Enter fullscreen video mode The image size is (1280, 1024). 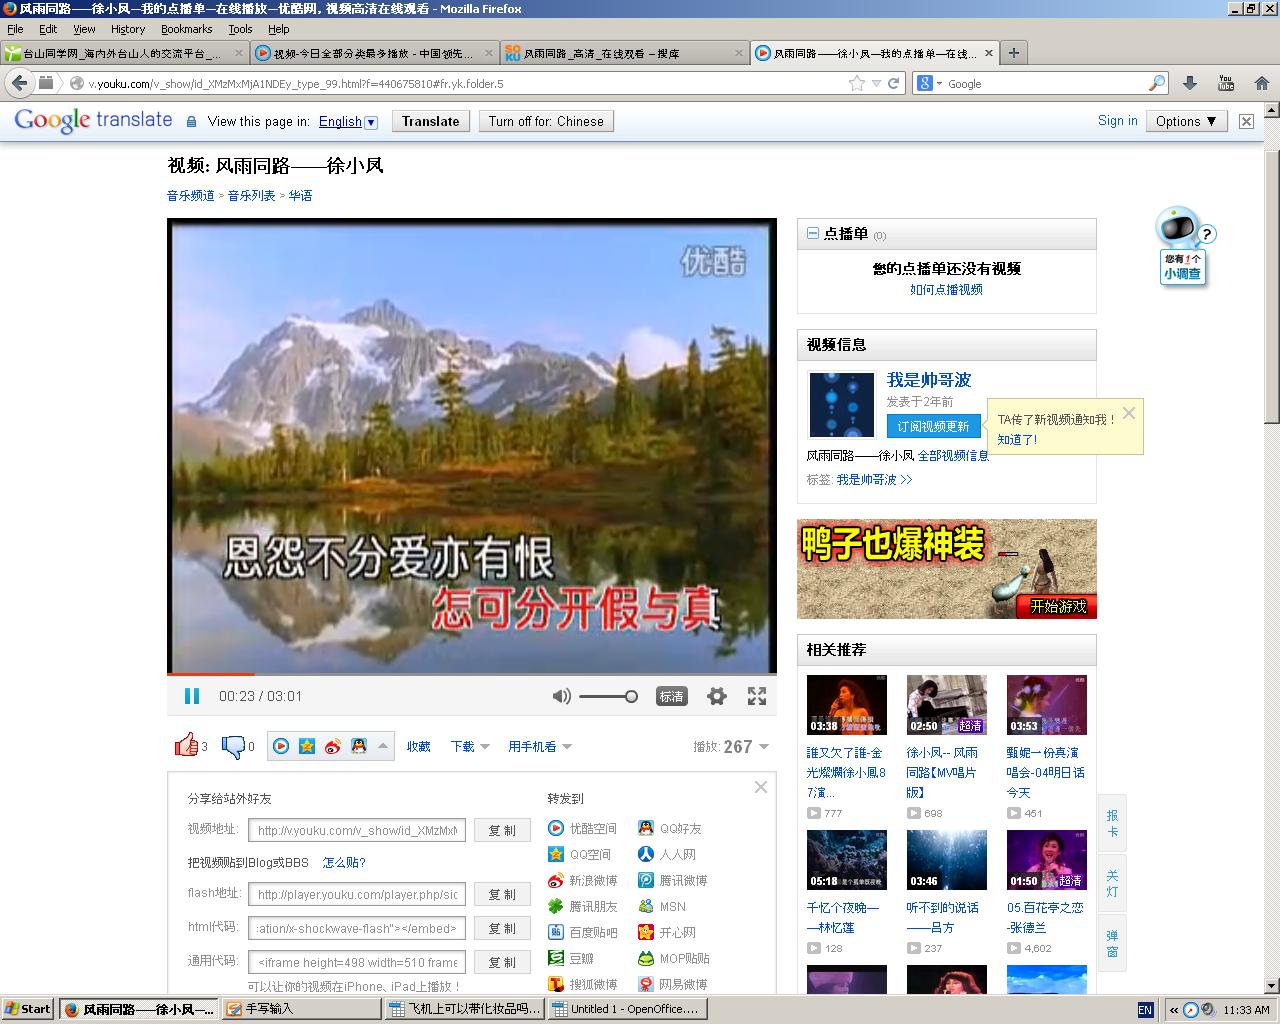[757, 696]
